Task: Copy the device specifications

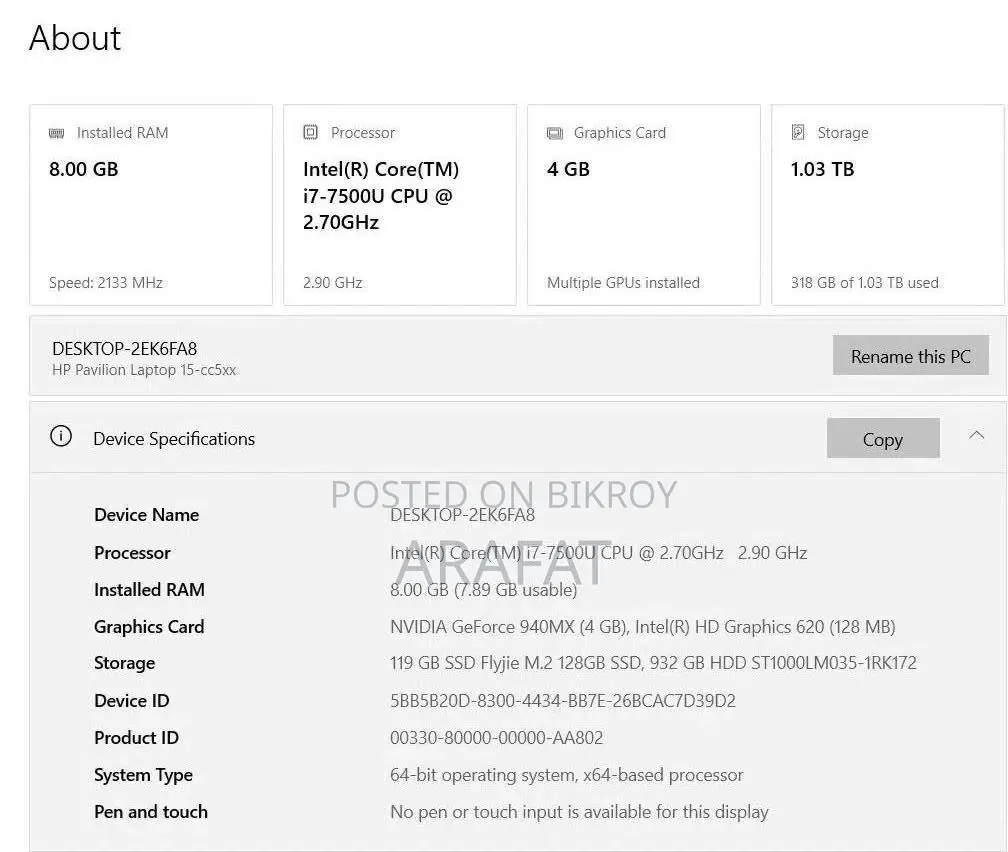Action: pos(883,439)
